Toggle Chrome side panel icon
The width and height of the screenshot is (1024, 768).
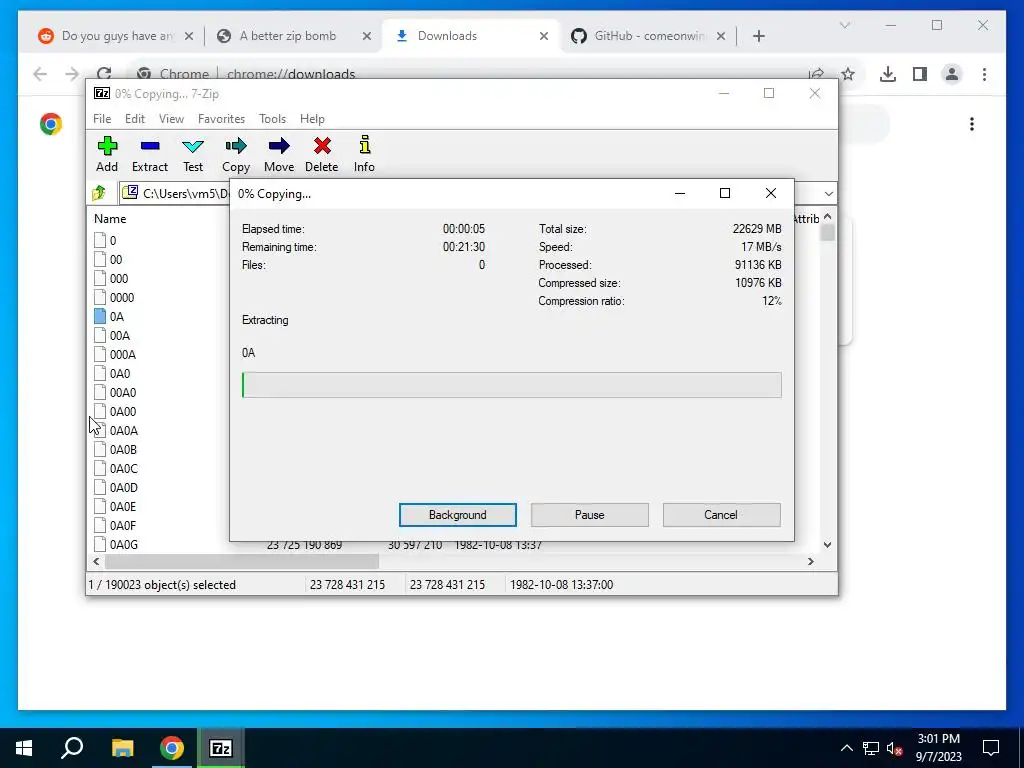pos(920,74)
